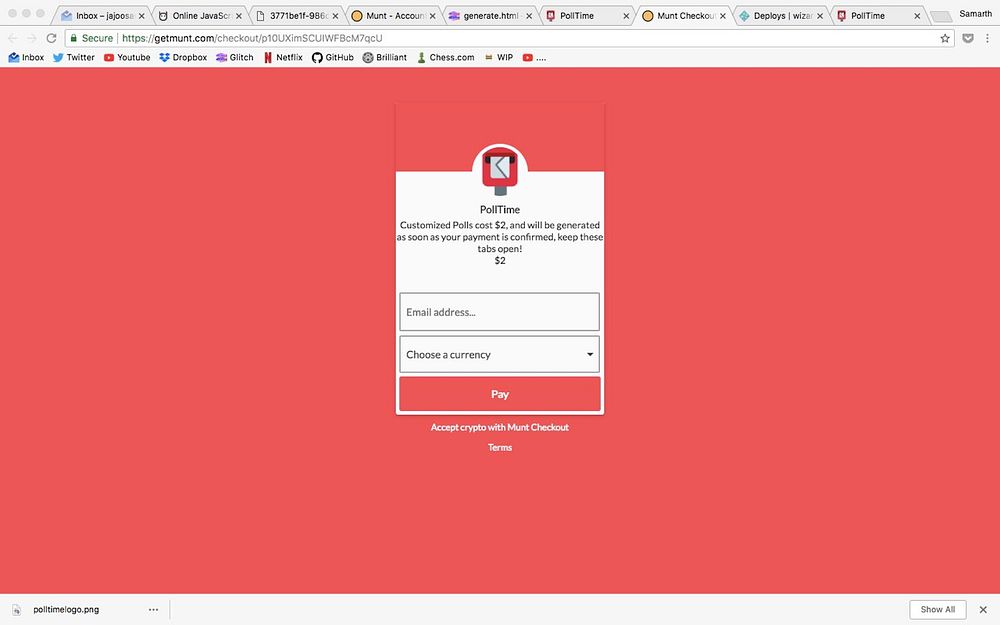
Task: Switch to the Munt - Account tab
Action: tap(394, 16)
